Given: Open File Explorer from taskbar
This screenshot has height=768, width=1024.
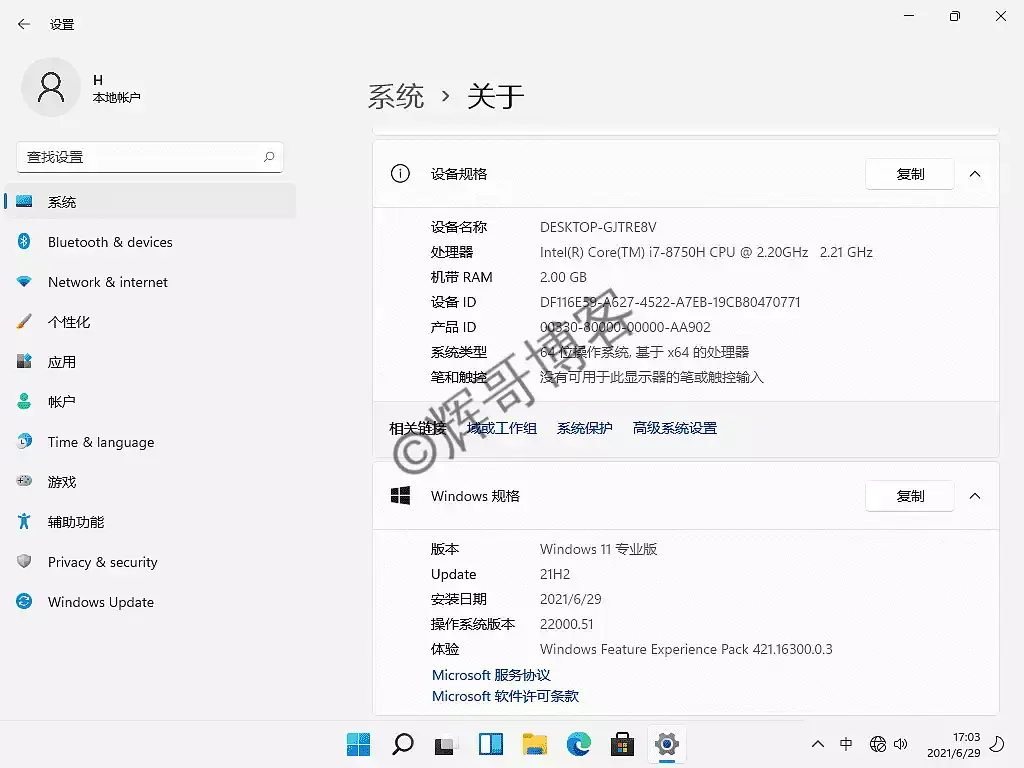Looking at the screenshot, I should tap(535, 744).
